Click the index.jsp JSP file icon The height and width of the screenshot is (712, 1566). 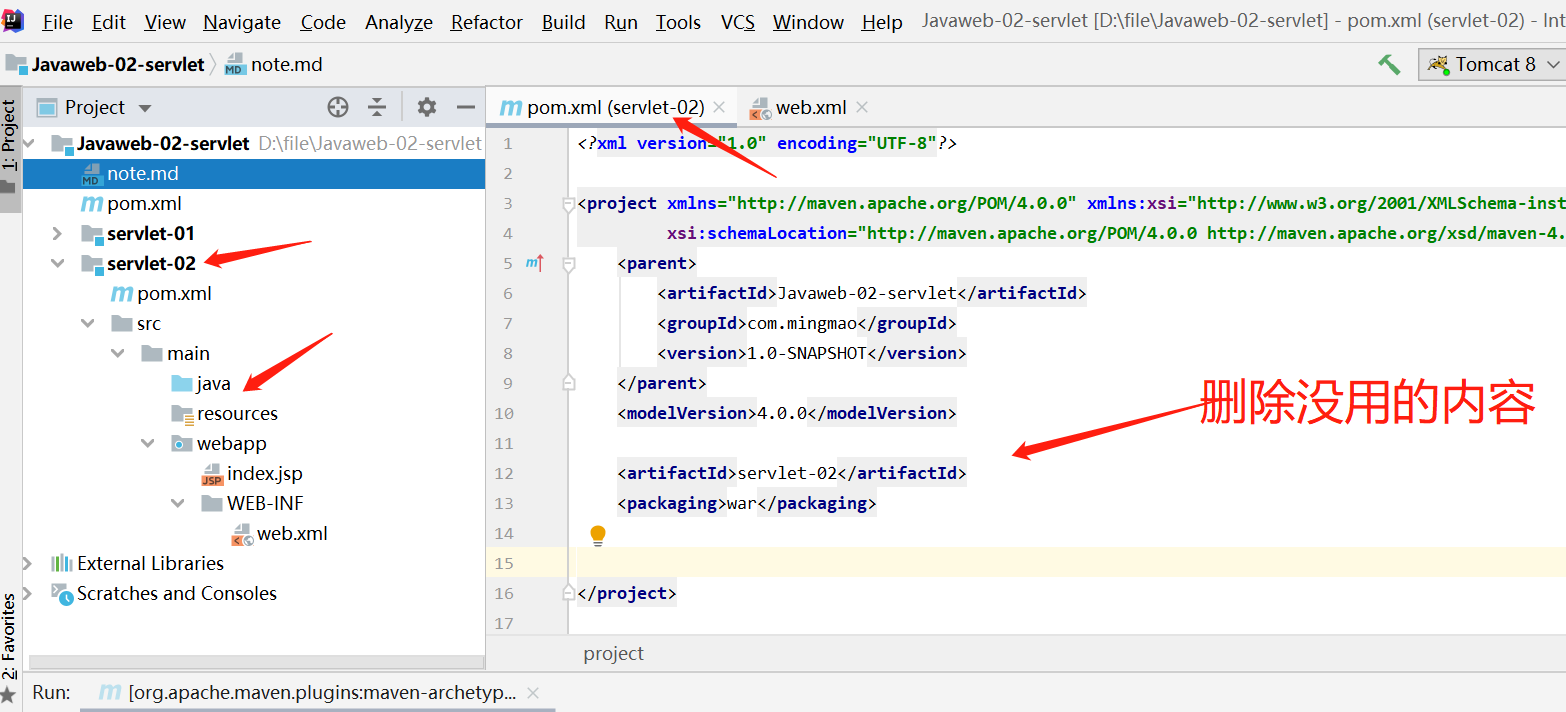click(212, 474)
